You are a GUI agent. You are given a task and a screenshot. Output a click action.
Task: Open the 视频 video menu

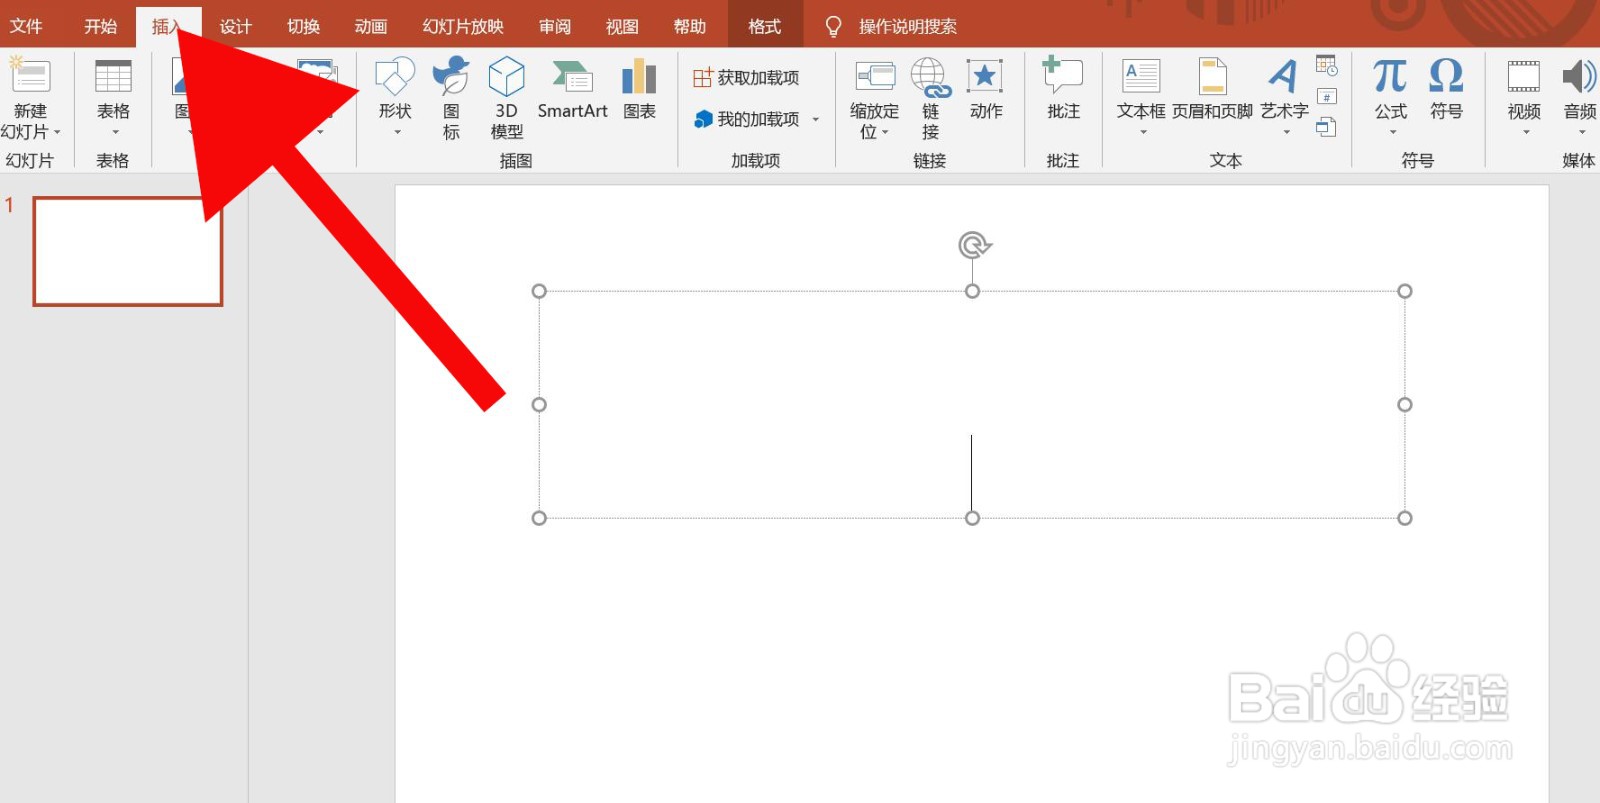pyautogui.click(x=1524, y=98)
